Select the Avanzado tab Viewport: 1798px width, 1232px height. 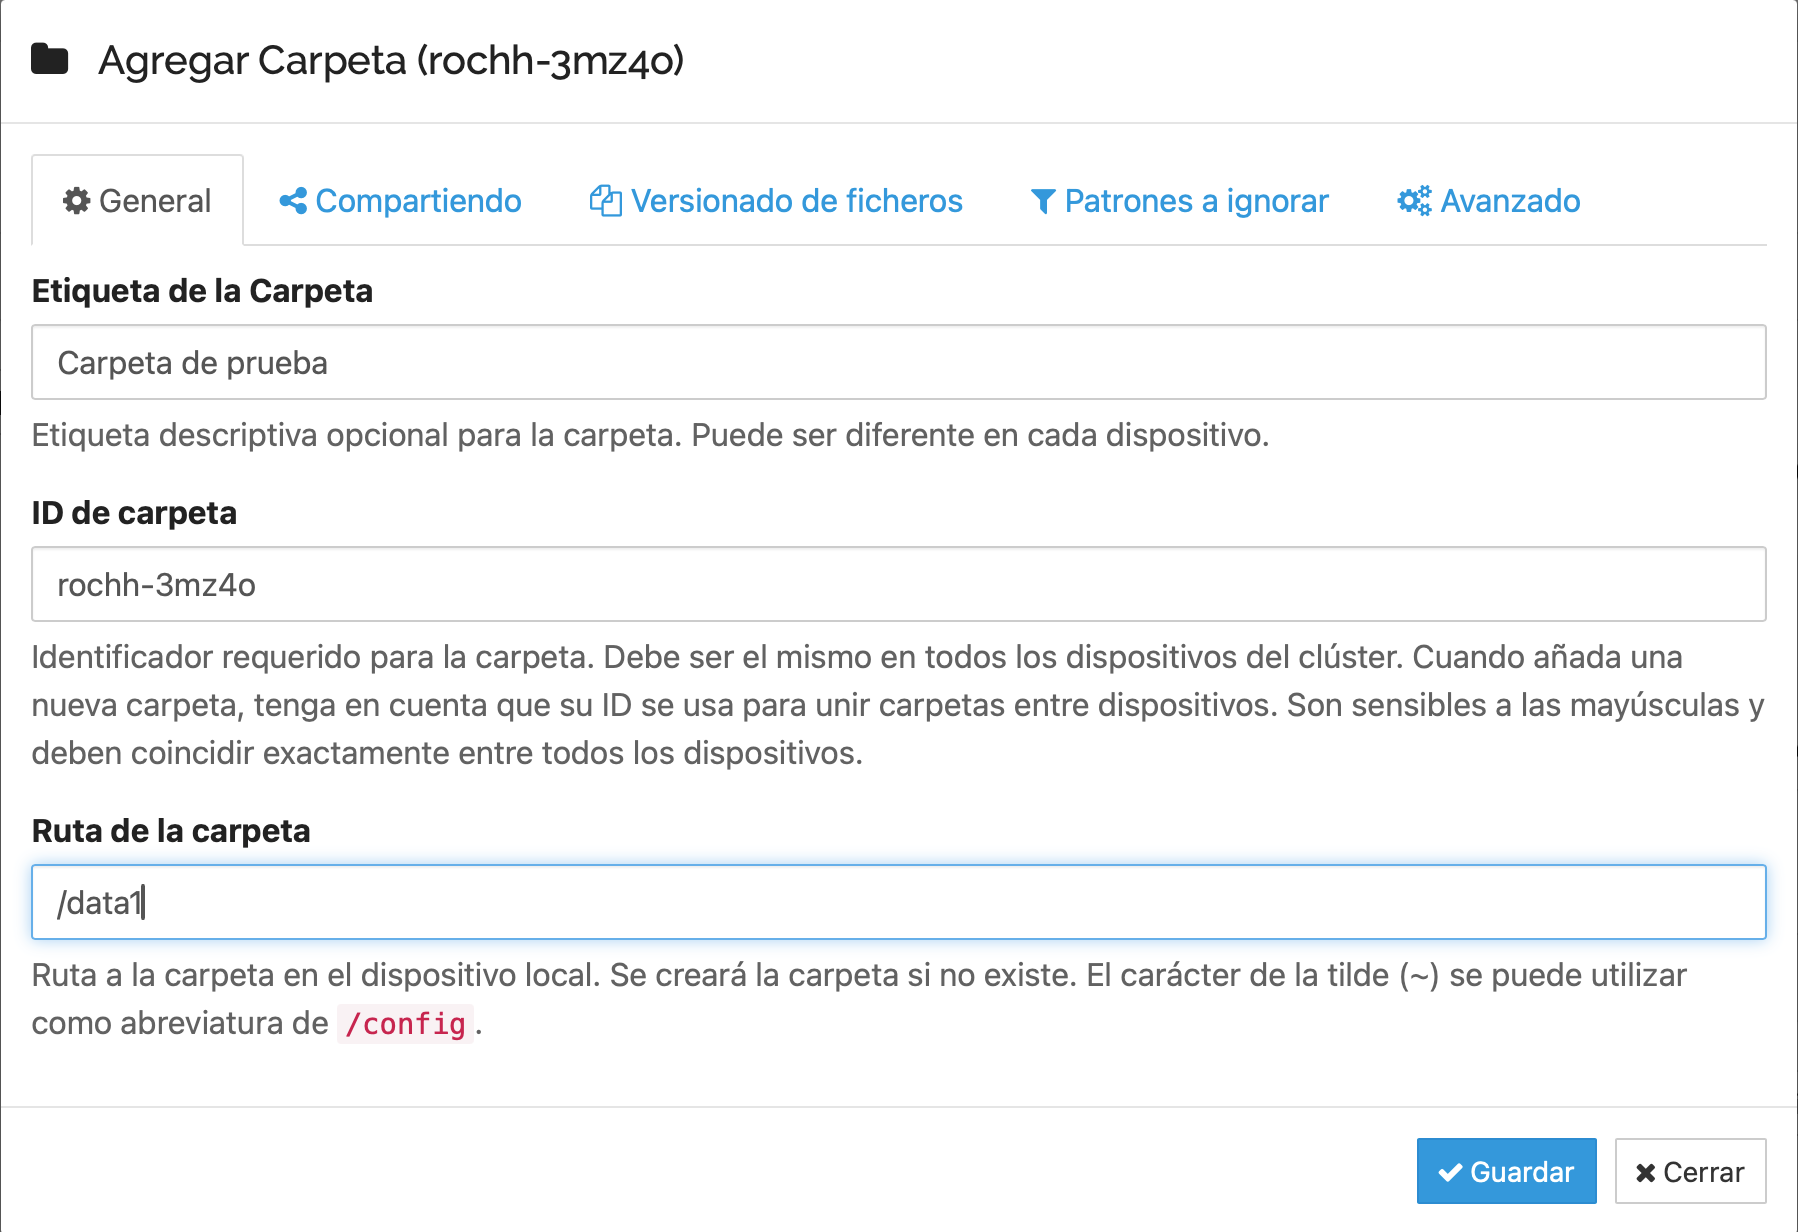coord(1489,201)
